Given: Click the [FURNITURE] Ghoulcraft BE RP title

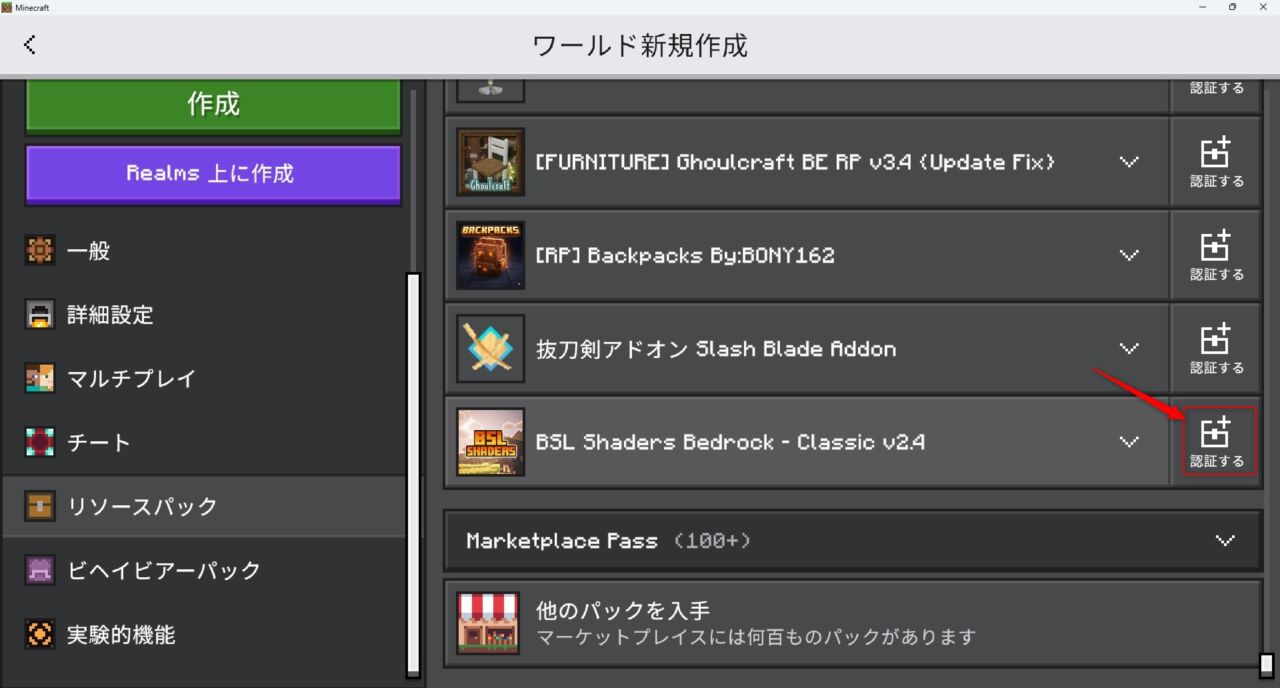Looking at the screenshot, I should (x=795, y=162).
